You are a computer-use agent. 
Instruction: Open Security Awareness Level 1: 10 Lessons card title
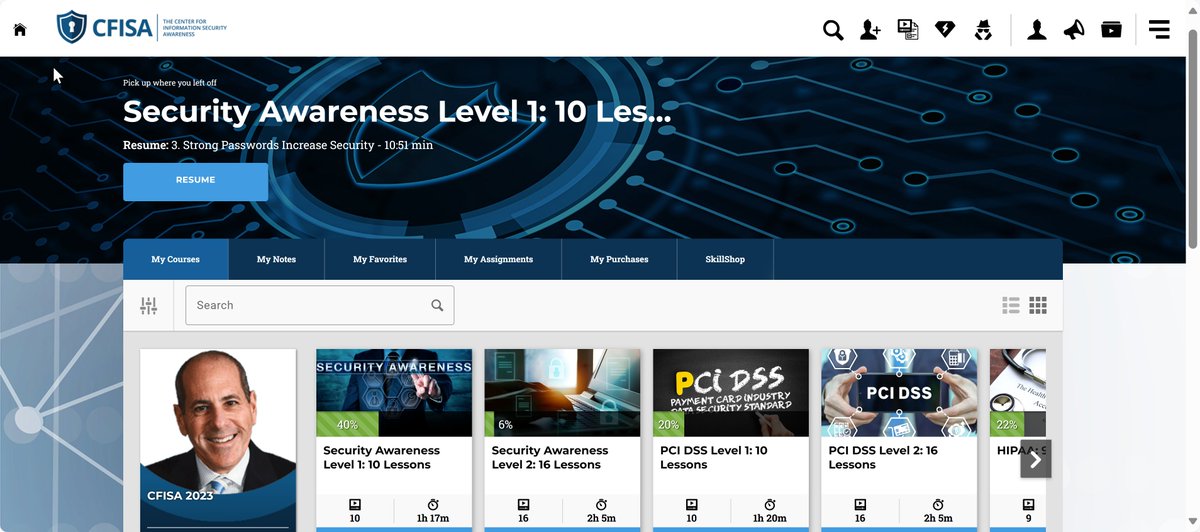pos(381,457)
